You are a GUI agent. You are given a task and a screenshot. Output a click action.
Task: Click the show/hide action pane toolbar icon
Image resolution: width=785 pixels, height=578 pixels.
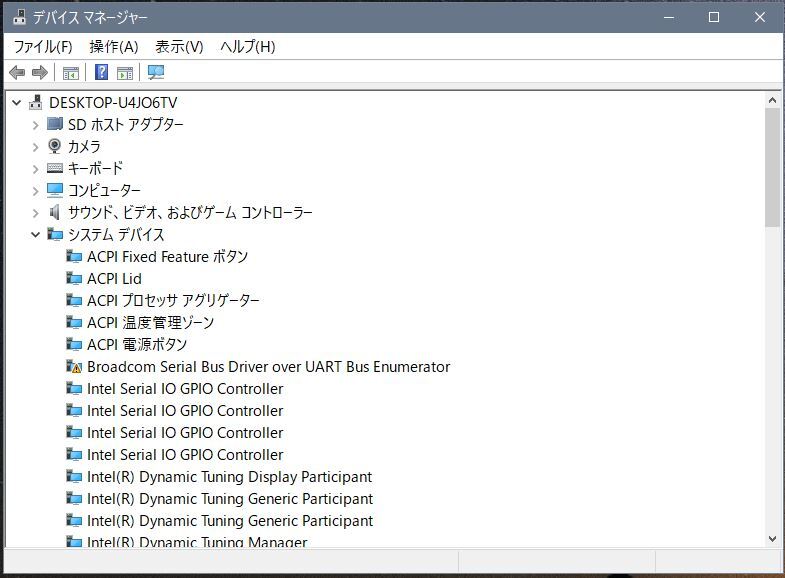(125, 73)
